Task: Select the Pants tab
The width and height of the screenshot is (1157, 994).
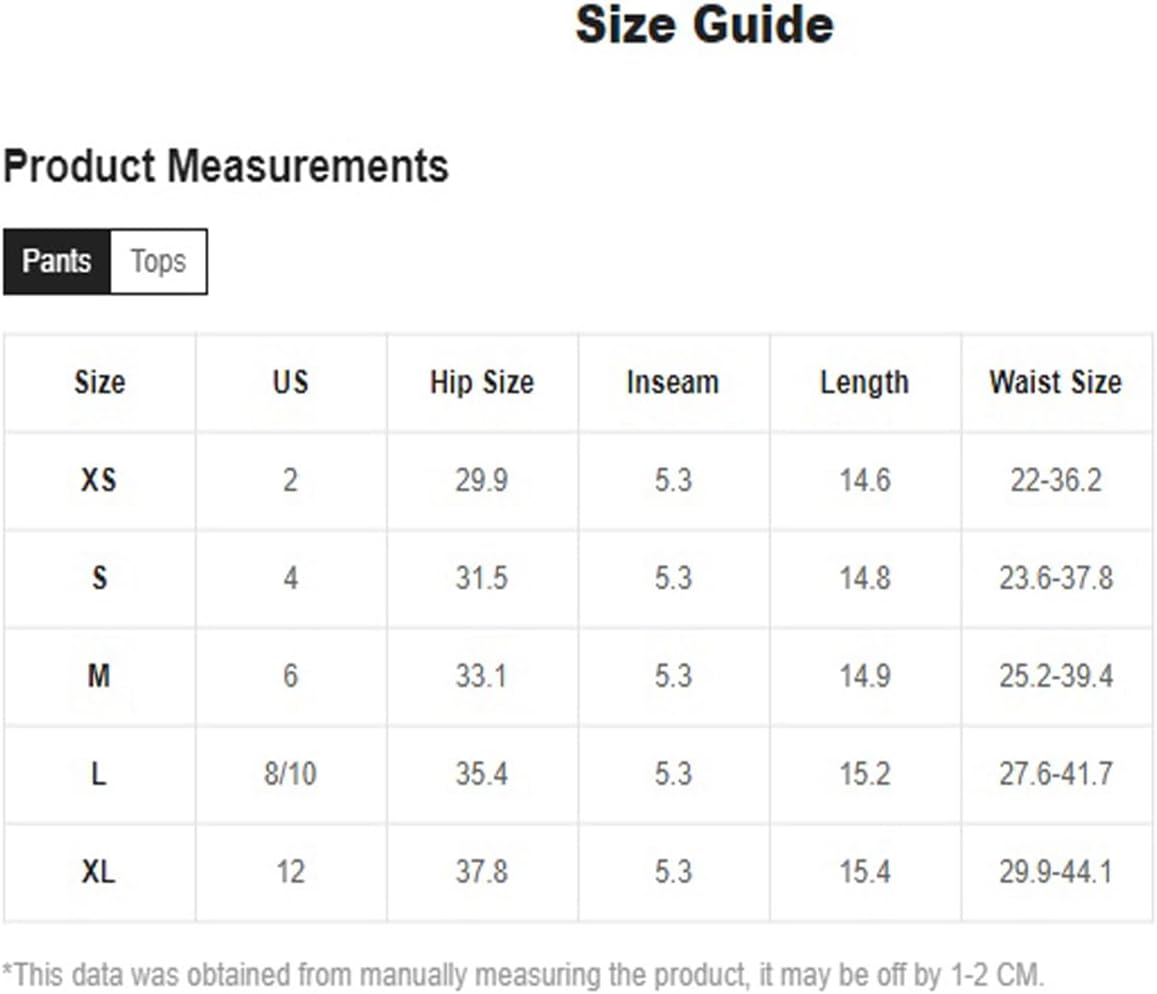Action: [57, 261]
